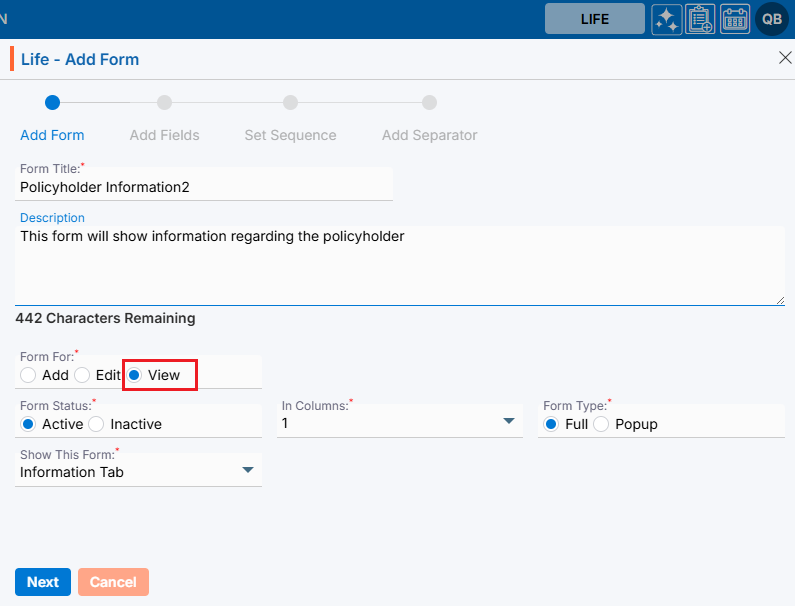Click the AI sparkle stars icon
Image resolution: width=795 pixels, height=606 pixels.
pos(666,19)
